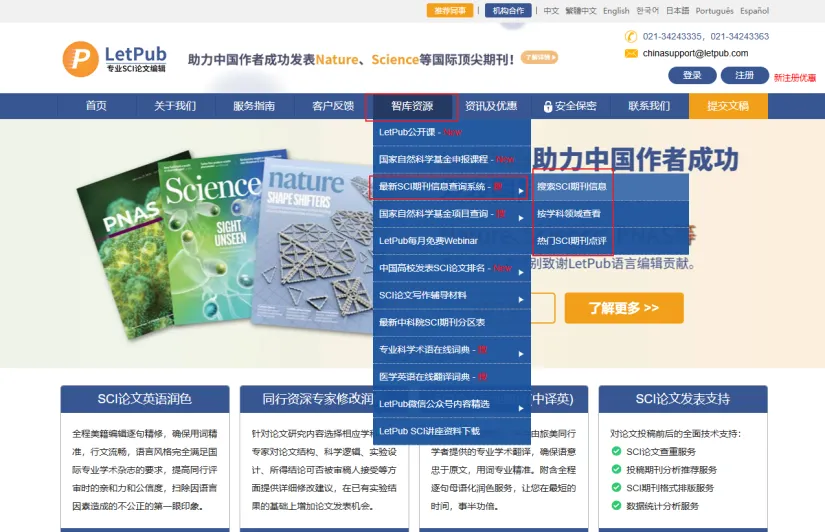Open the 同行资深专家修改润色 card header
Screen dimensions: 825x532
(307, 399)
